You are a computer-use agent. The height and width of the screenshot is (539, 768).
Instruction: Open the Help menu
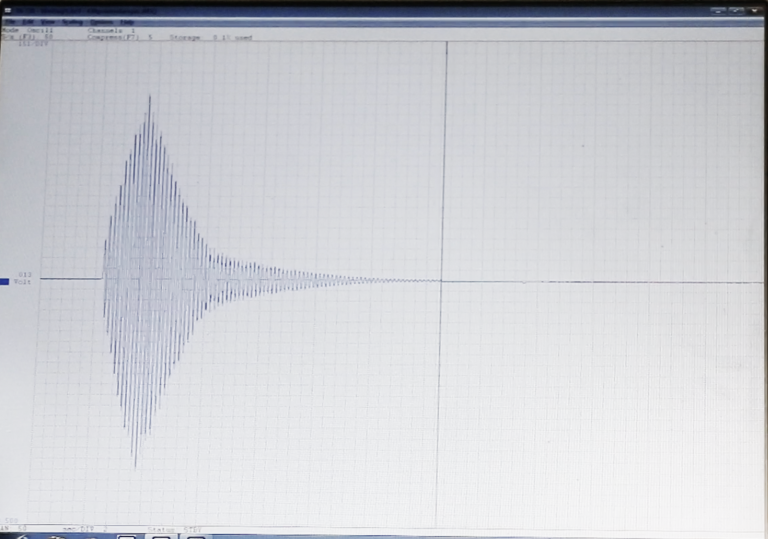tap(127, 22)
